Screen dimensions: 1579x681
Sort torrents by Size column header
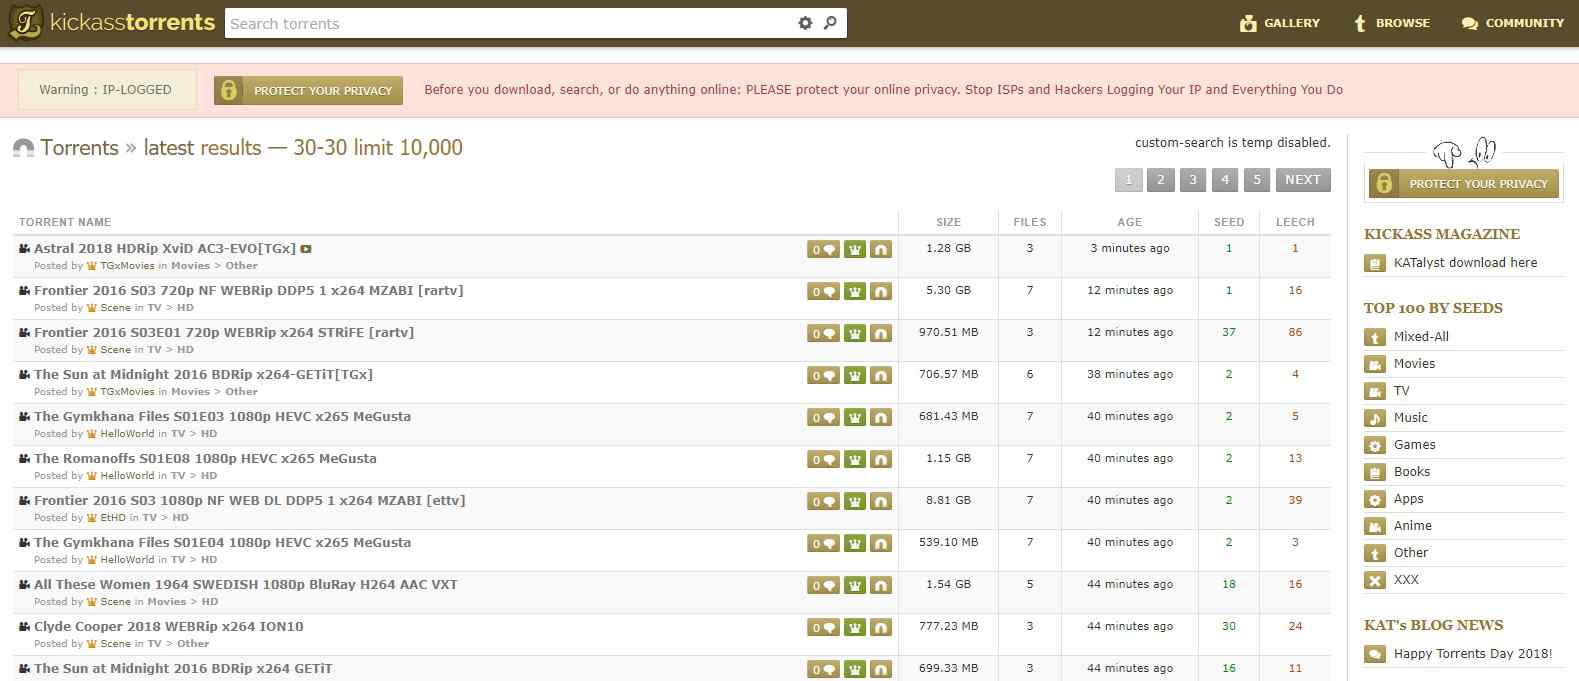tap(948, 222)
